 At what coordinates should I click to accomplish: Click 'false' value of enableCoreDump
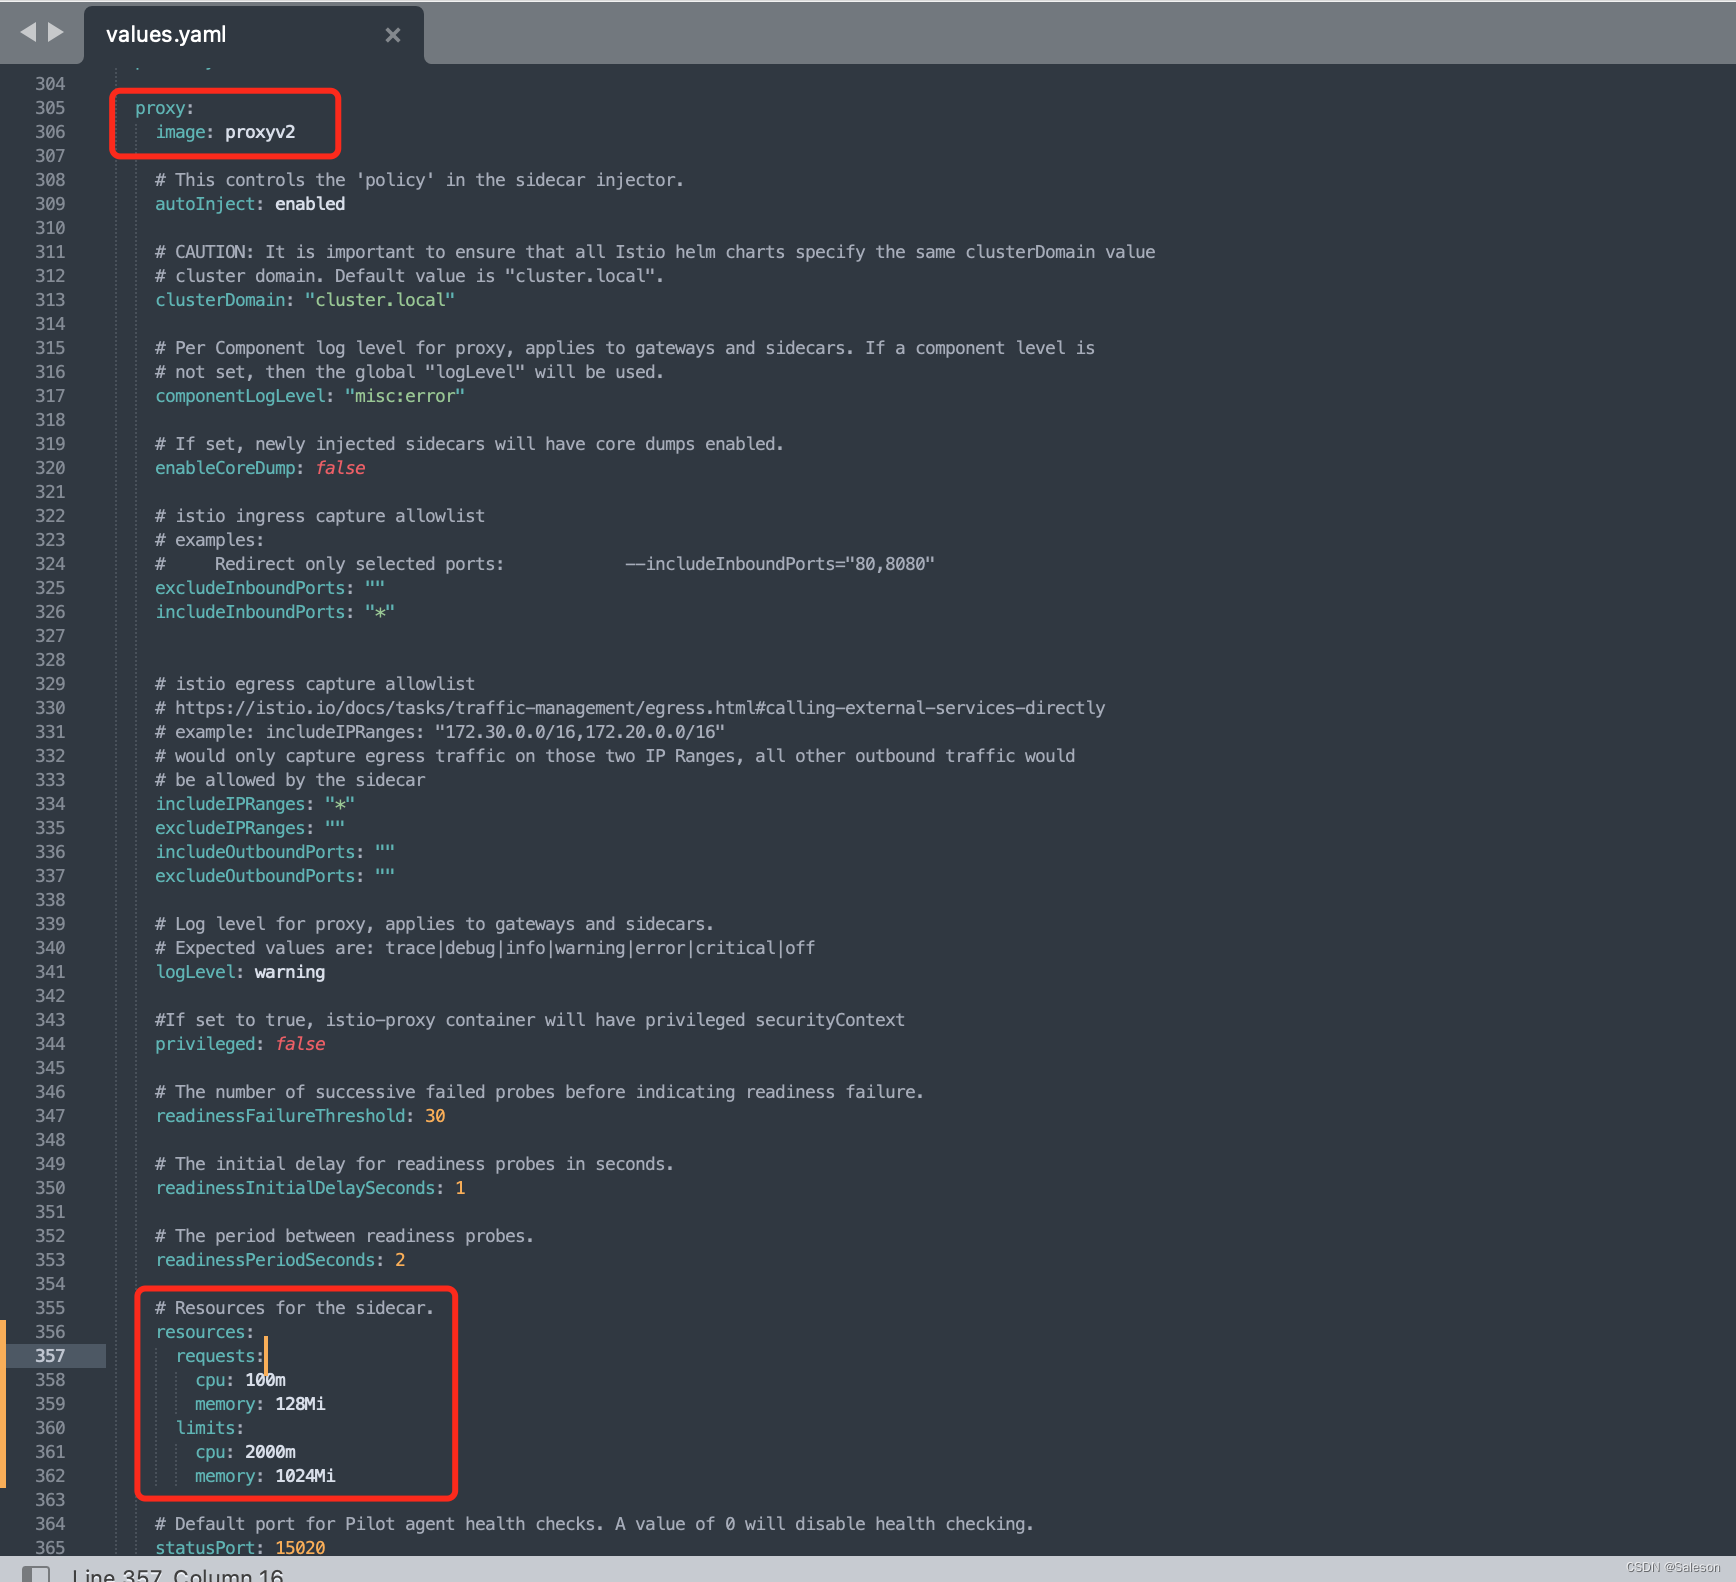tap(340, 468)
